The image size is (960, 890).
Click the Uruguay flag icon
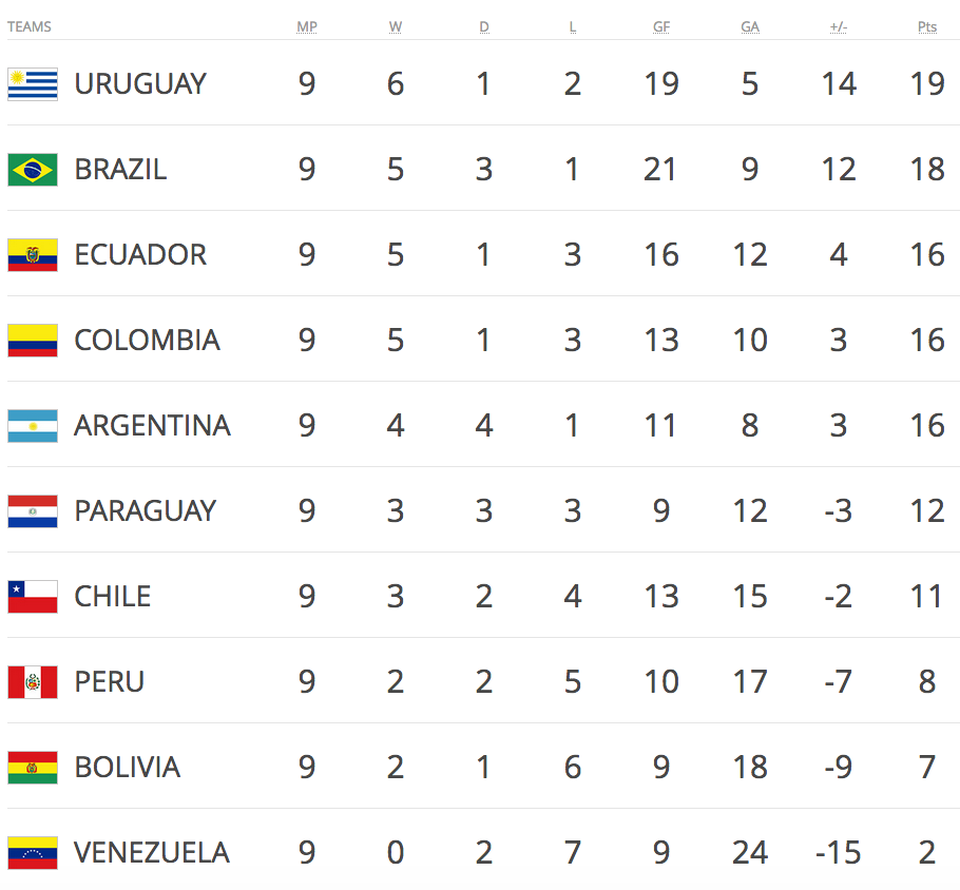33,84
